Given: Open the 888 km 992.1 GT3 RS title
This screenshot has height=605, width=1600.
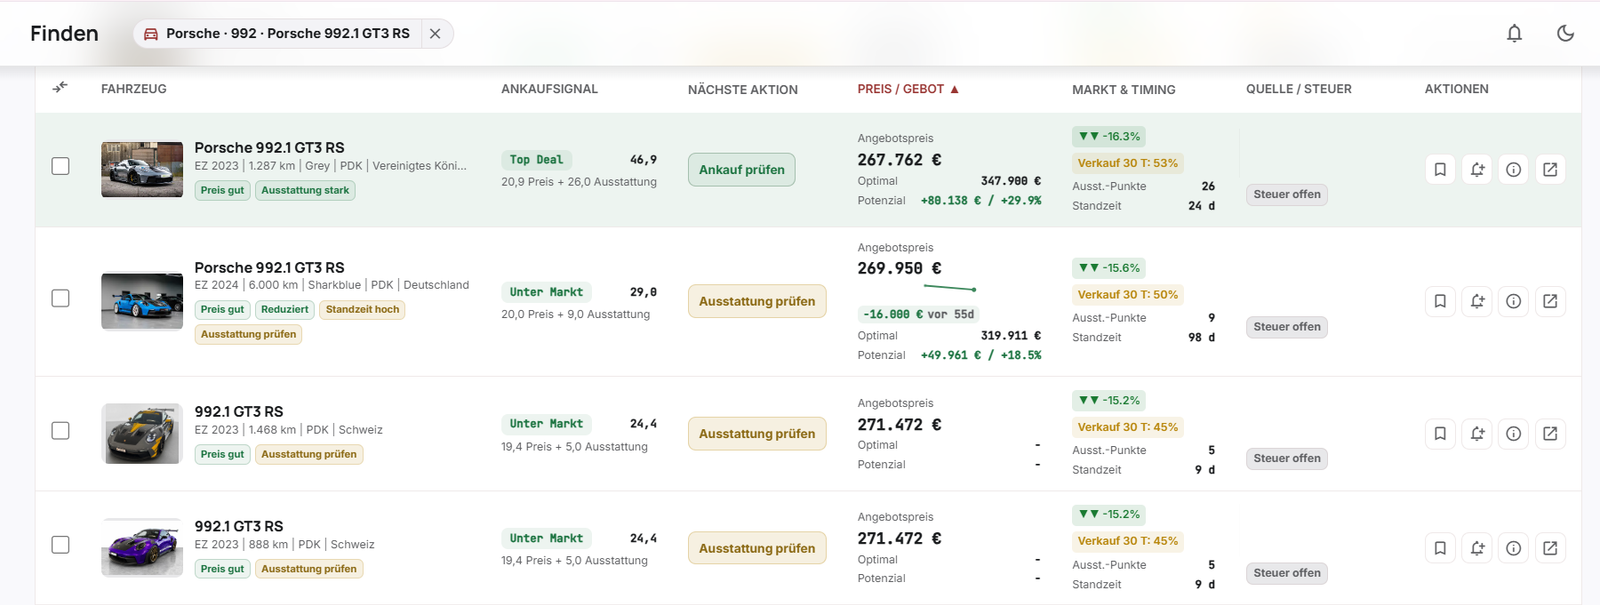Looking at the screenshot, I should pyautogui.click(x=239, y=526).
